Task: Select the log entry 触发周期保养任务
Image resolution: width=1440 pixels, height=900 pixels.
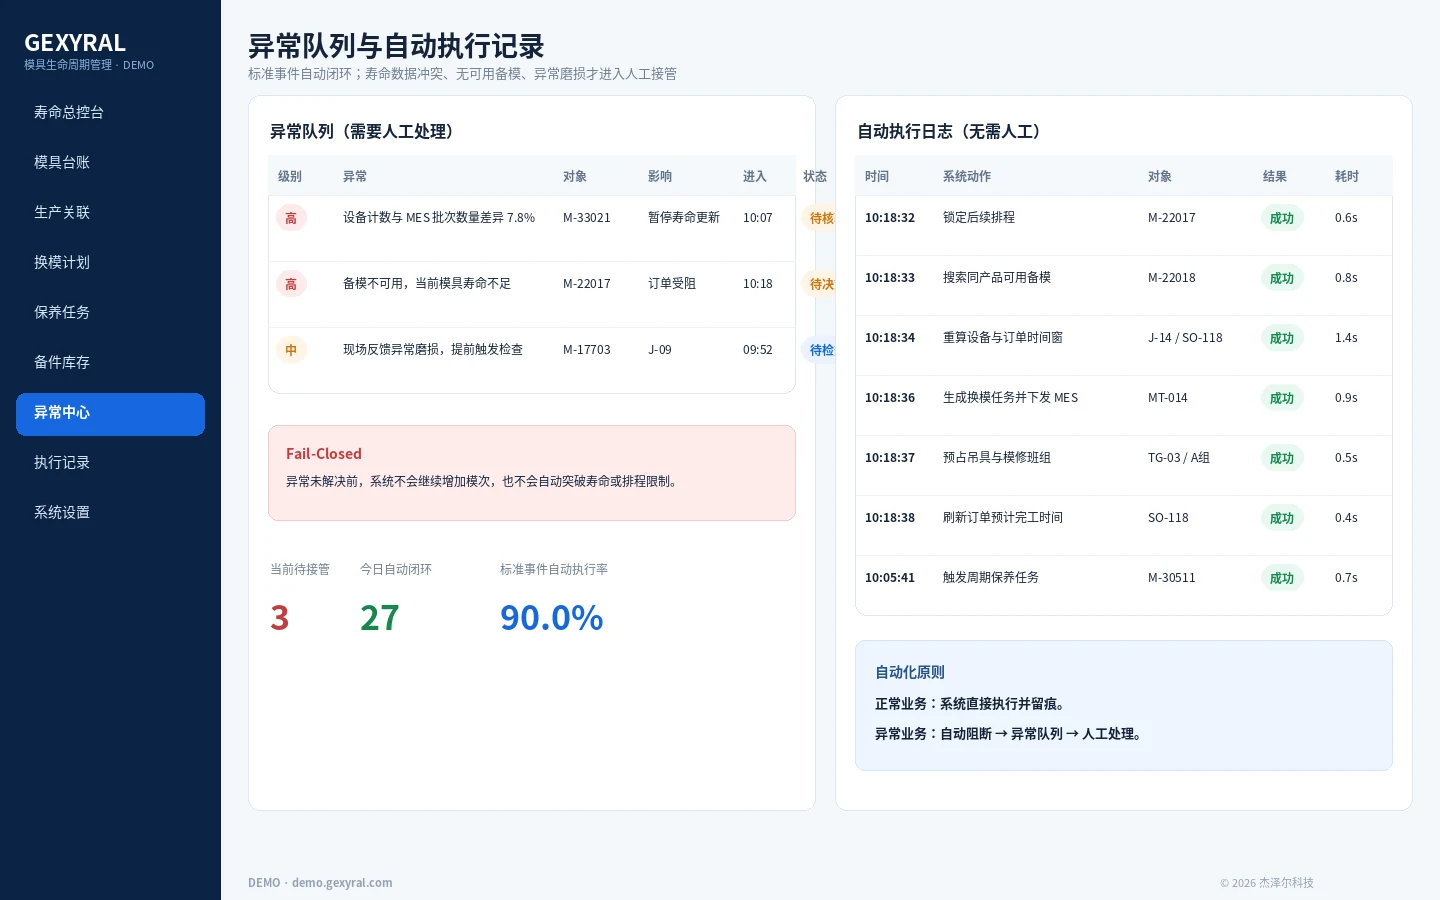Action: (x=991, y=578)
